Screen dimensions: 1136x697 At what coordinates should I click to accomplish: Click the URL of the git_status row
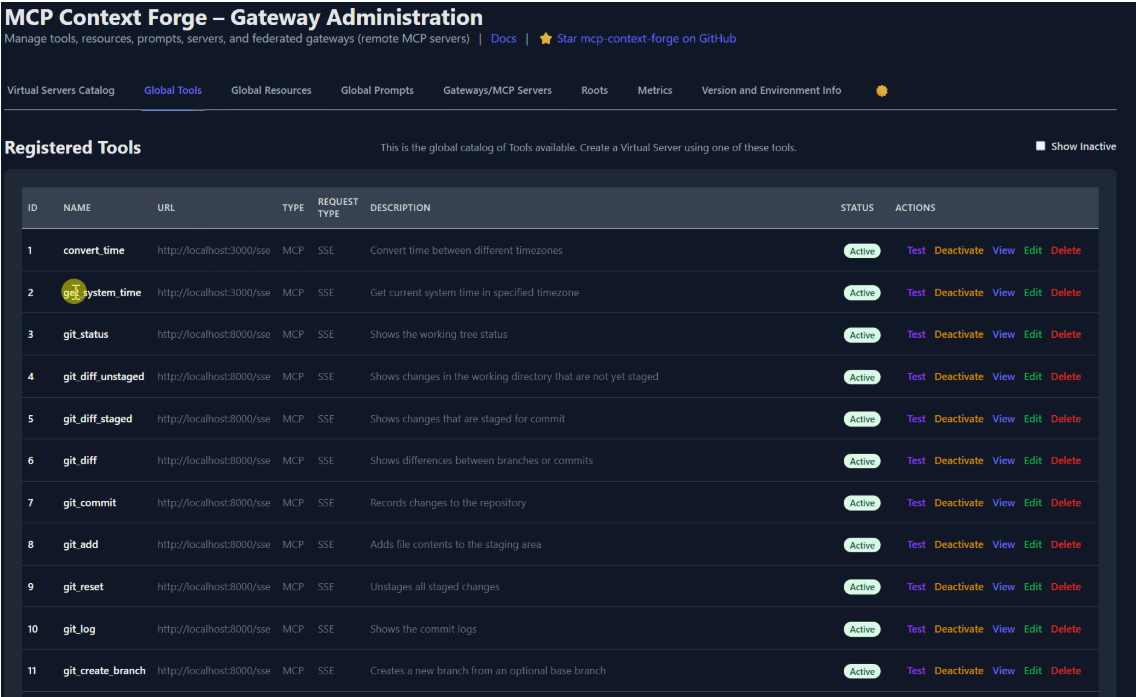click(x=214, y=334)
